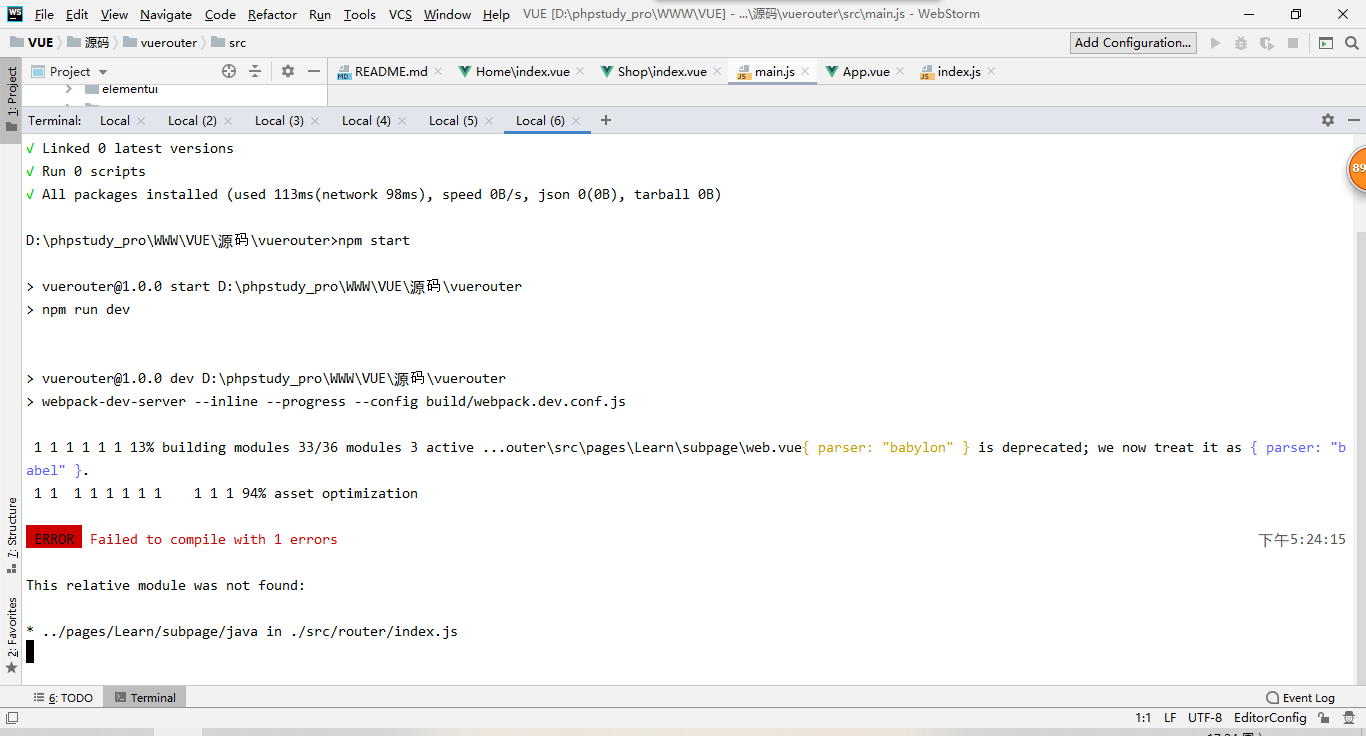Image resolution: width=1366 pixels, height=736 pixels.
Task: Open file encoding UTF-8 selector
Action: click(x=1205, y=718)
